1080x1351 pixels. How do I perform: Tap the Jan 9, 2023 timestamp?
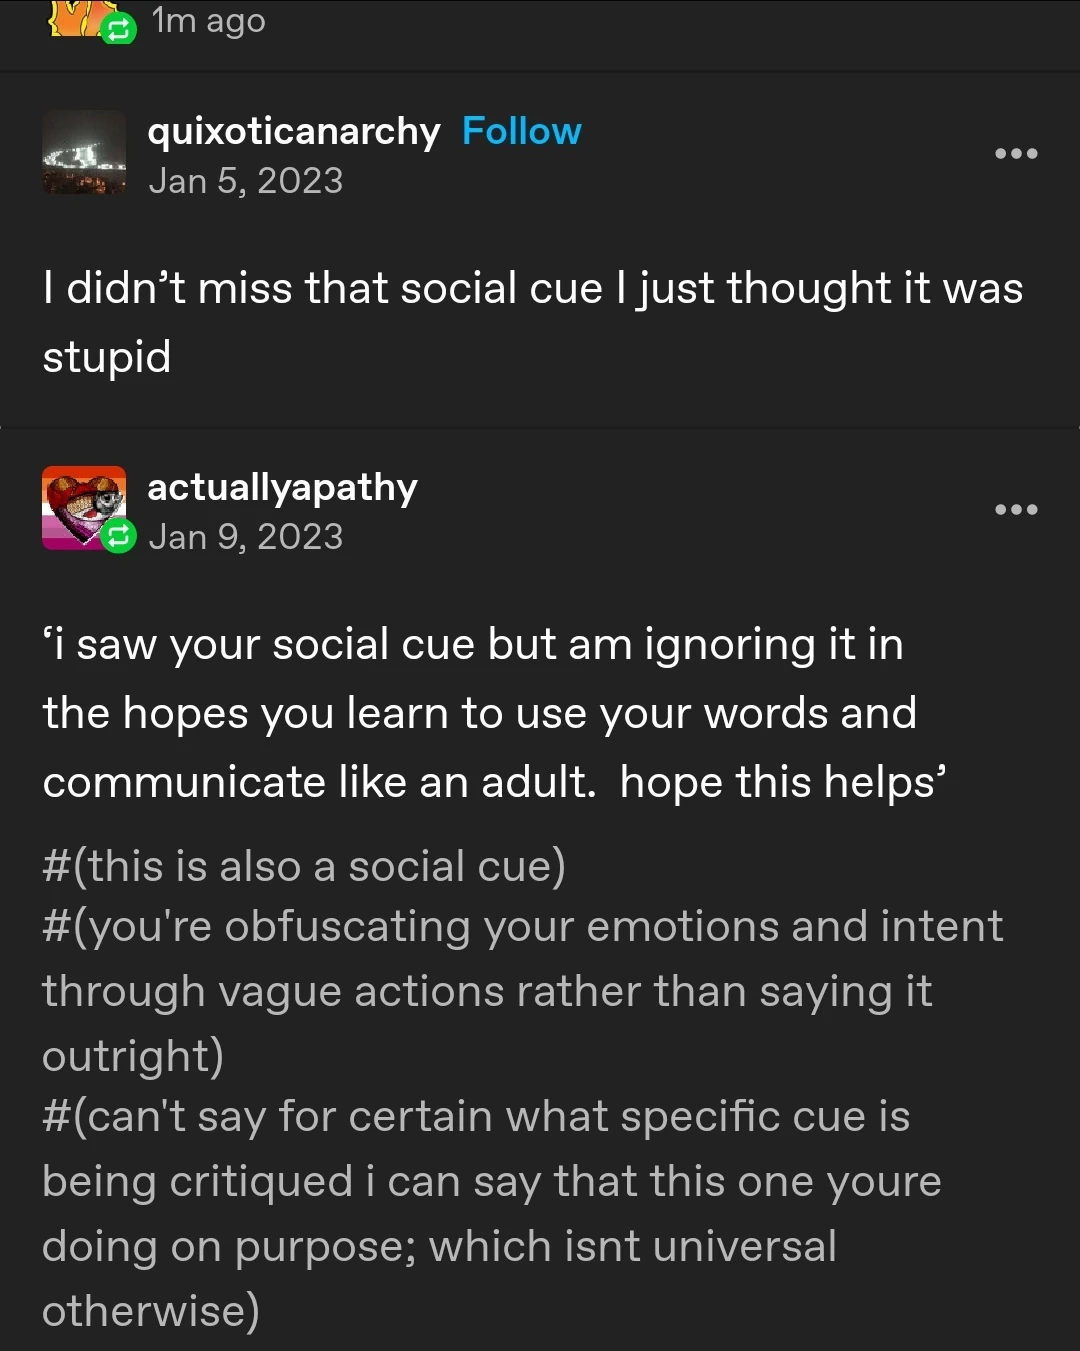point(245,537)
